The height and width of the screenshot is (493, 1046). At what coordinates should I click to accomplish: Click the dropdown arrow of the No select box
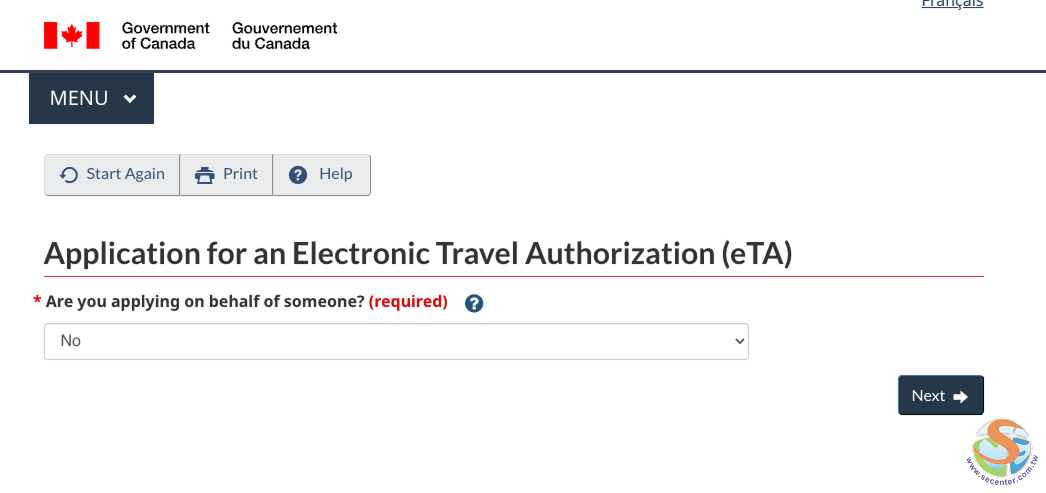(739, 341)
